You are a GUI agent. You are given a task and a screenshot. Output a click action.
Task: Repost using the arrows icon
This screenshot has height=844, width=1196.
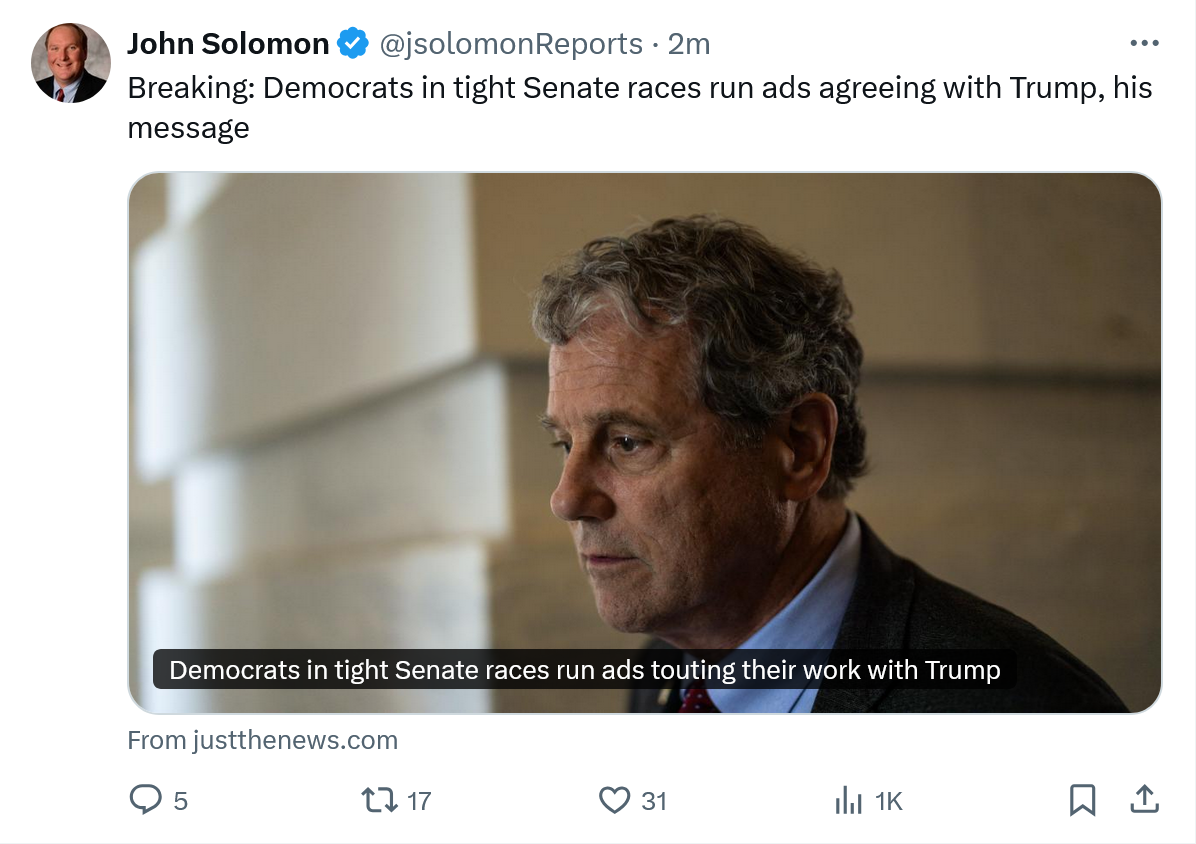pos(379,799)
